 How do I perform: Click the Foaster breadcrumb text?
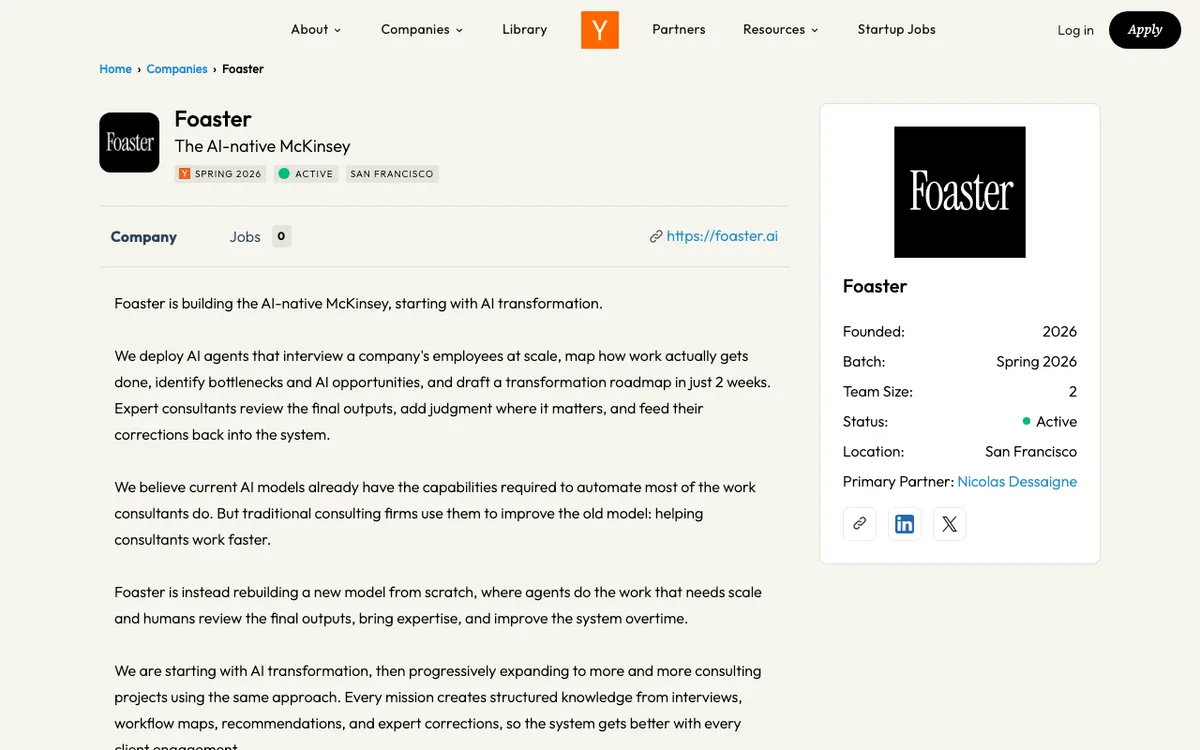[243, 69]
